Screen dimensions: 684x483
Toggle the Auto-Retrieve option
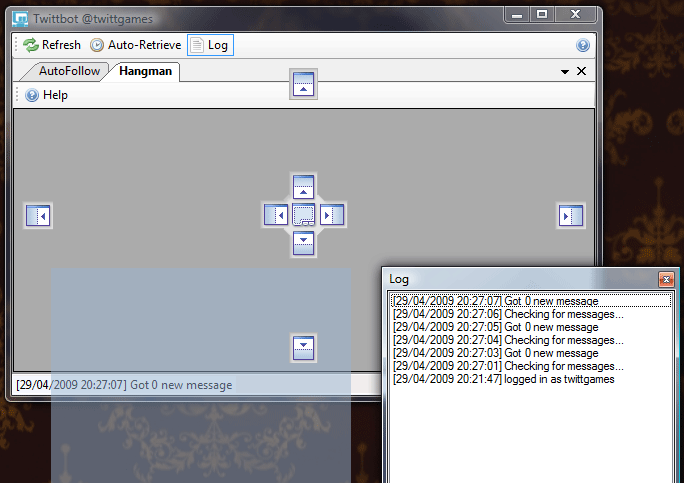[135, 45]
